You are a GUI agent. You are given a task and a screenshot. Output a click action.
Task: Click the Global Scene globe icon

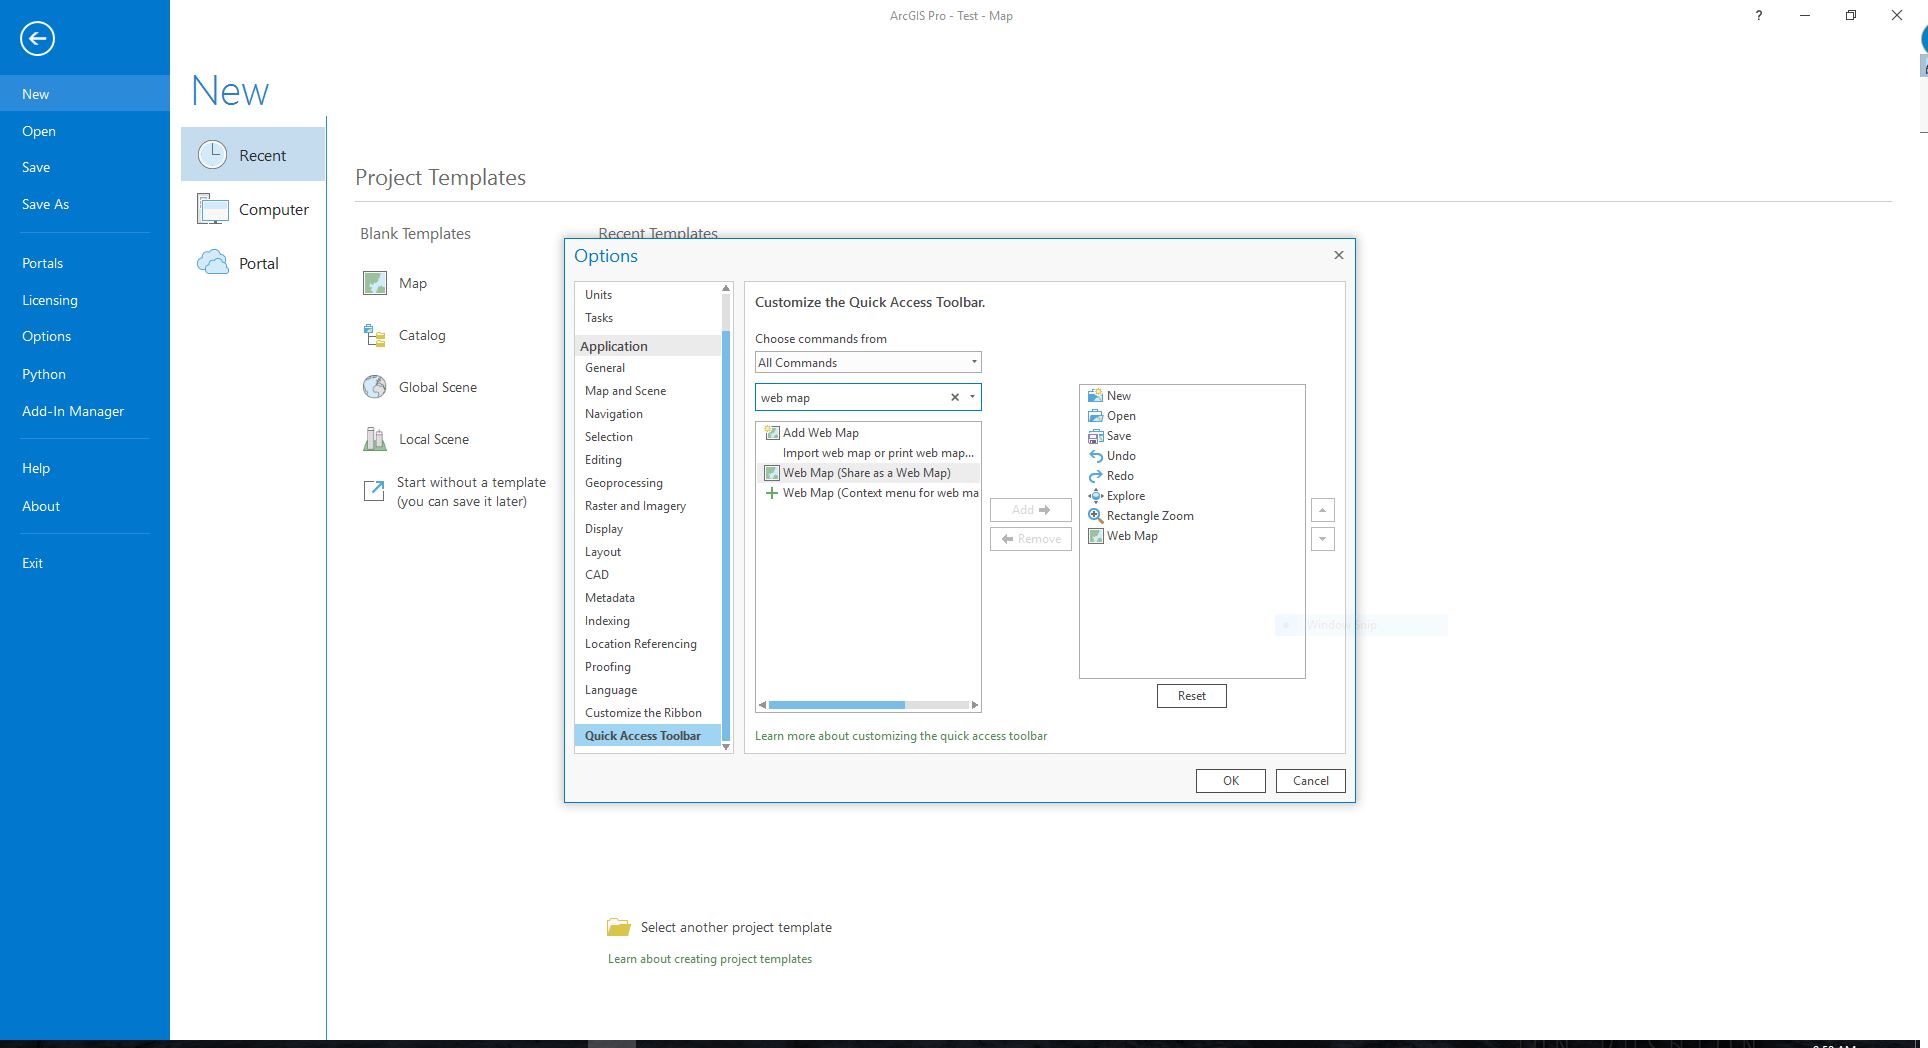pyautogui.click(x=375, y=387)
